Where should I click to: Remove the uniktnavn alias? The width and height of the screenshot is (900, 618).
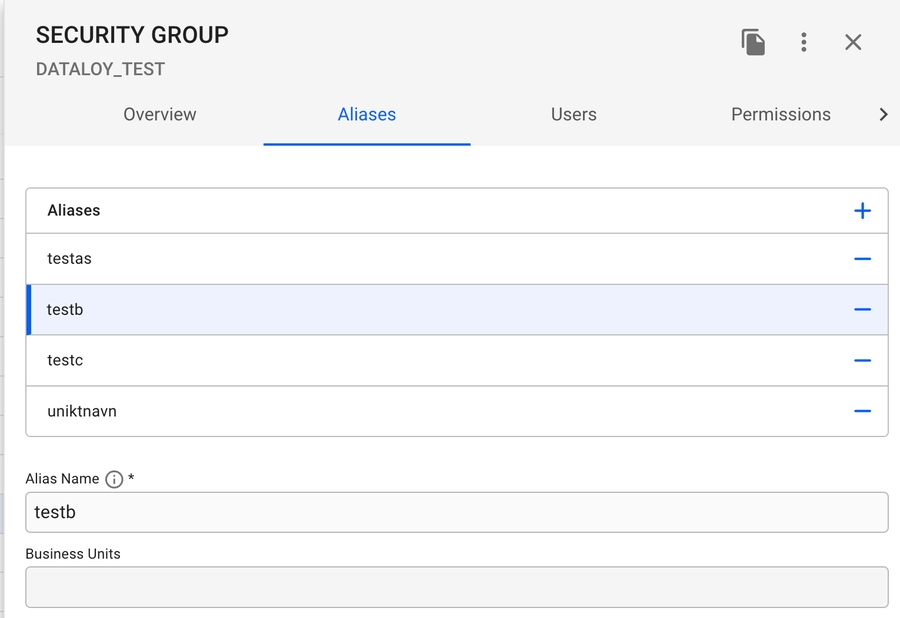862,411
